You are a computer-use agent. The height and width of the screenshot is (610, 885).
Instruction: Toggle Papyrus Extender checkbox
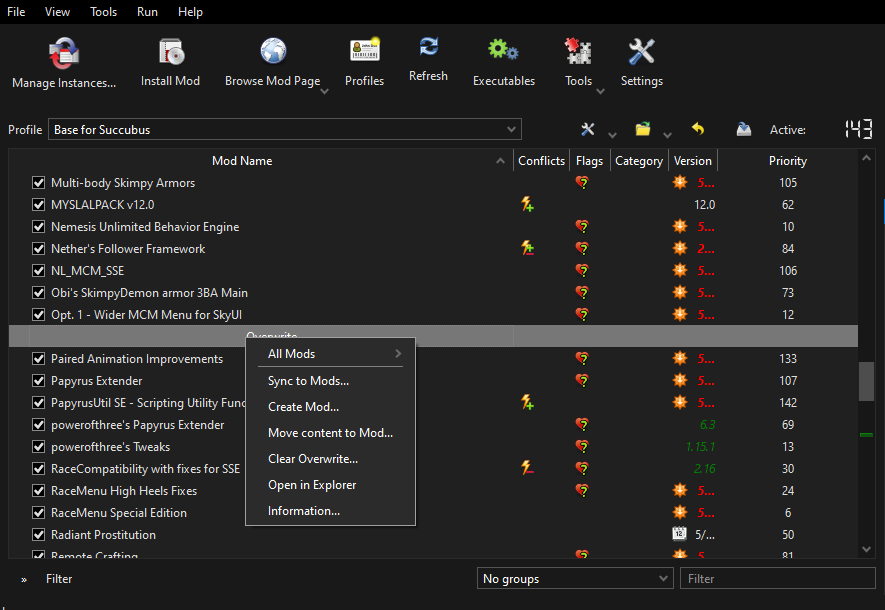point(38,381)
